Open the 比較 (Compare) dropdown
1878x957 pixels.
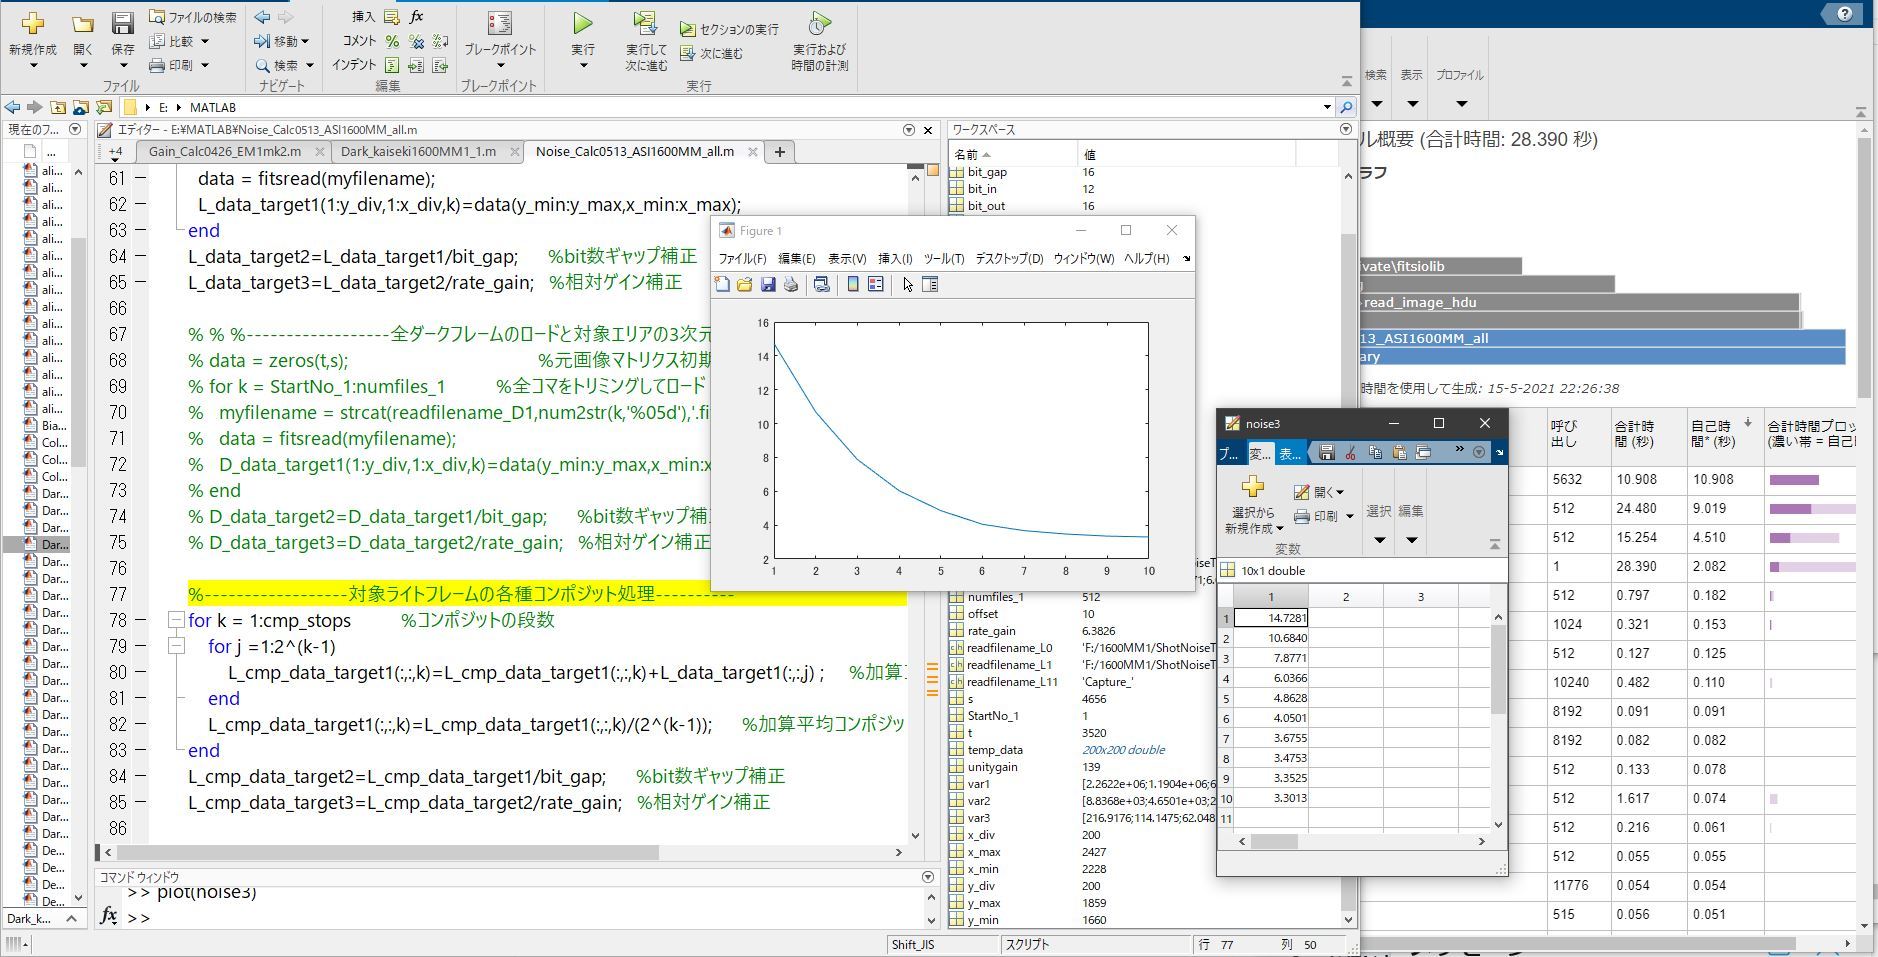pyautogui.click(x=205, y=41)
